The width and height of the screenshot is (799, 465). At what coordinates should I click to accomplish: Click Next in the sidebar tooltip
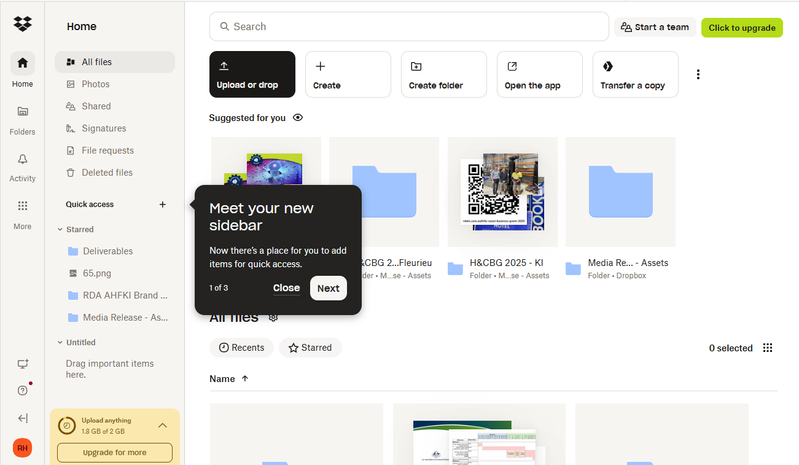point(328,288)
